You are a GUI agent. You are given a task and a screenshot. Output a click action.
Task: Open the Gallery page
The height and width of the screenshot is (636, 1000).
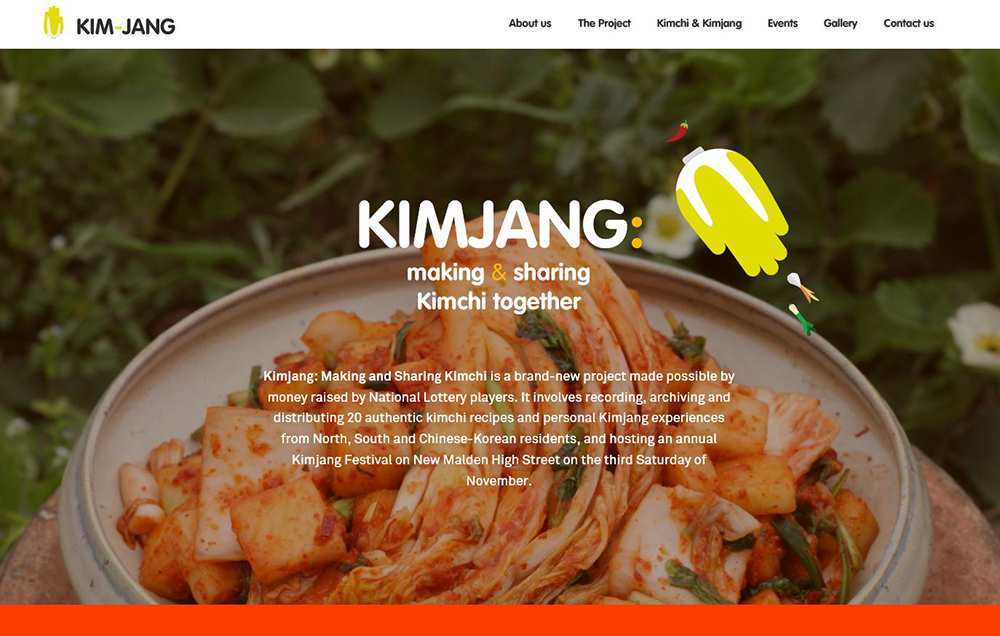(x=840, y=23)
